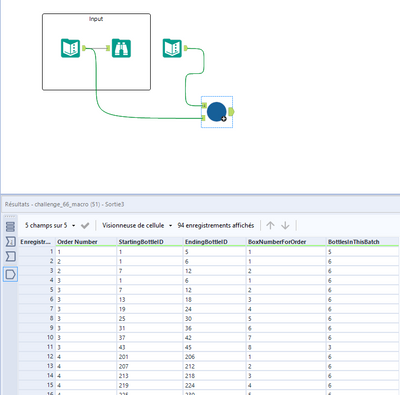Click output anchor of standalone Text Input tool
The width and height of the screenshot is (400, 395).
click(x=186, y=48)
